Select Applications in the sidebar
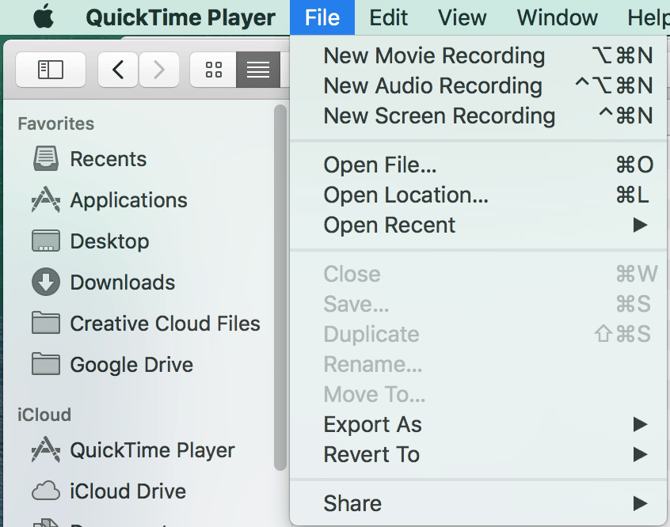670x527 pixels. (x=129, y=200)
